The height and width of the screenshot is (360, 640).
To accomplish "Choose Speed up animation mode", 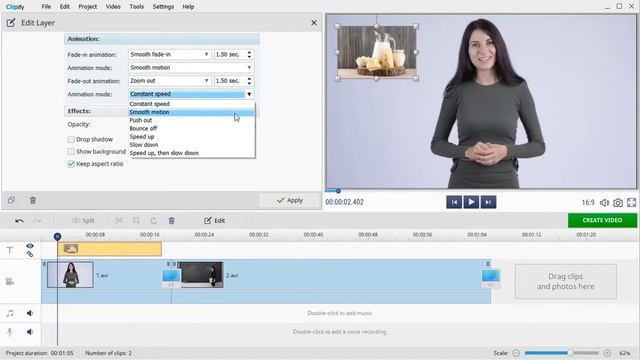I will 192,137.
